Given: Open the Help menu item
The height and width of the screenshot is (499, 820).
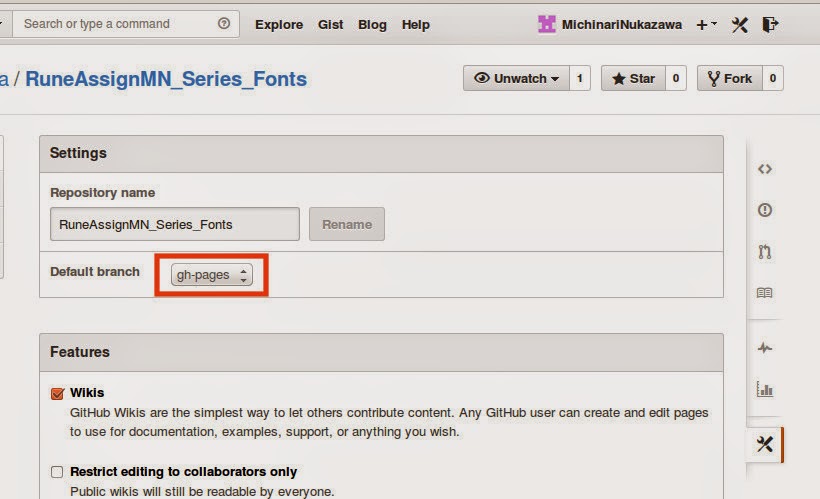Looking at the screenshot, I should point(416,25).
